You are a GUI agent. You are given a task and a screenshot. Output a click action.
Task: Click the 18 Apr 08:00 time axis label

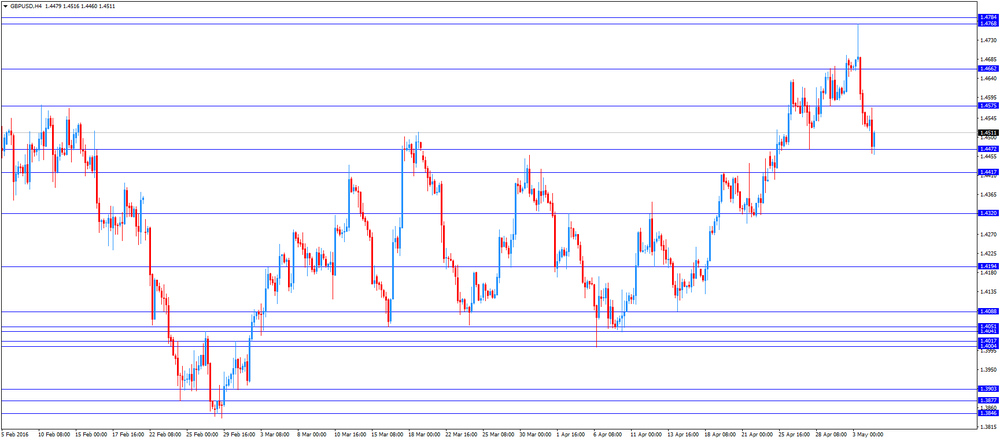[720, 435]
